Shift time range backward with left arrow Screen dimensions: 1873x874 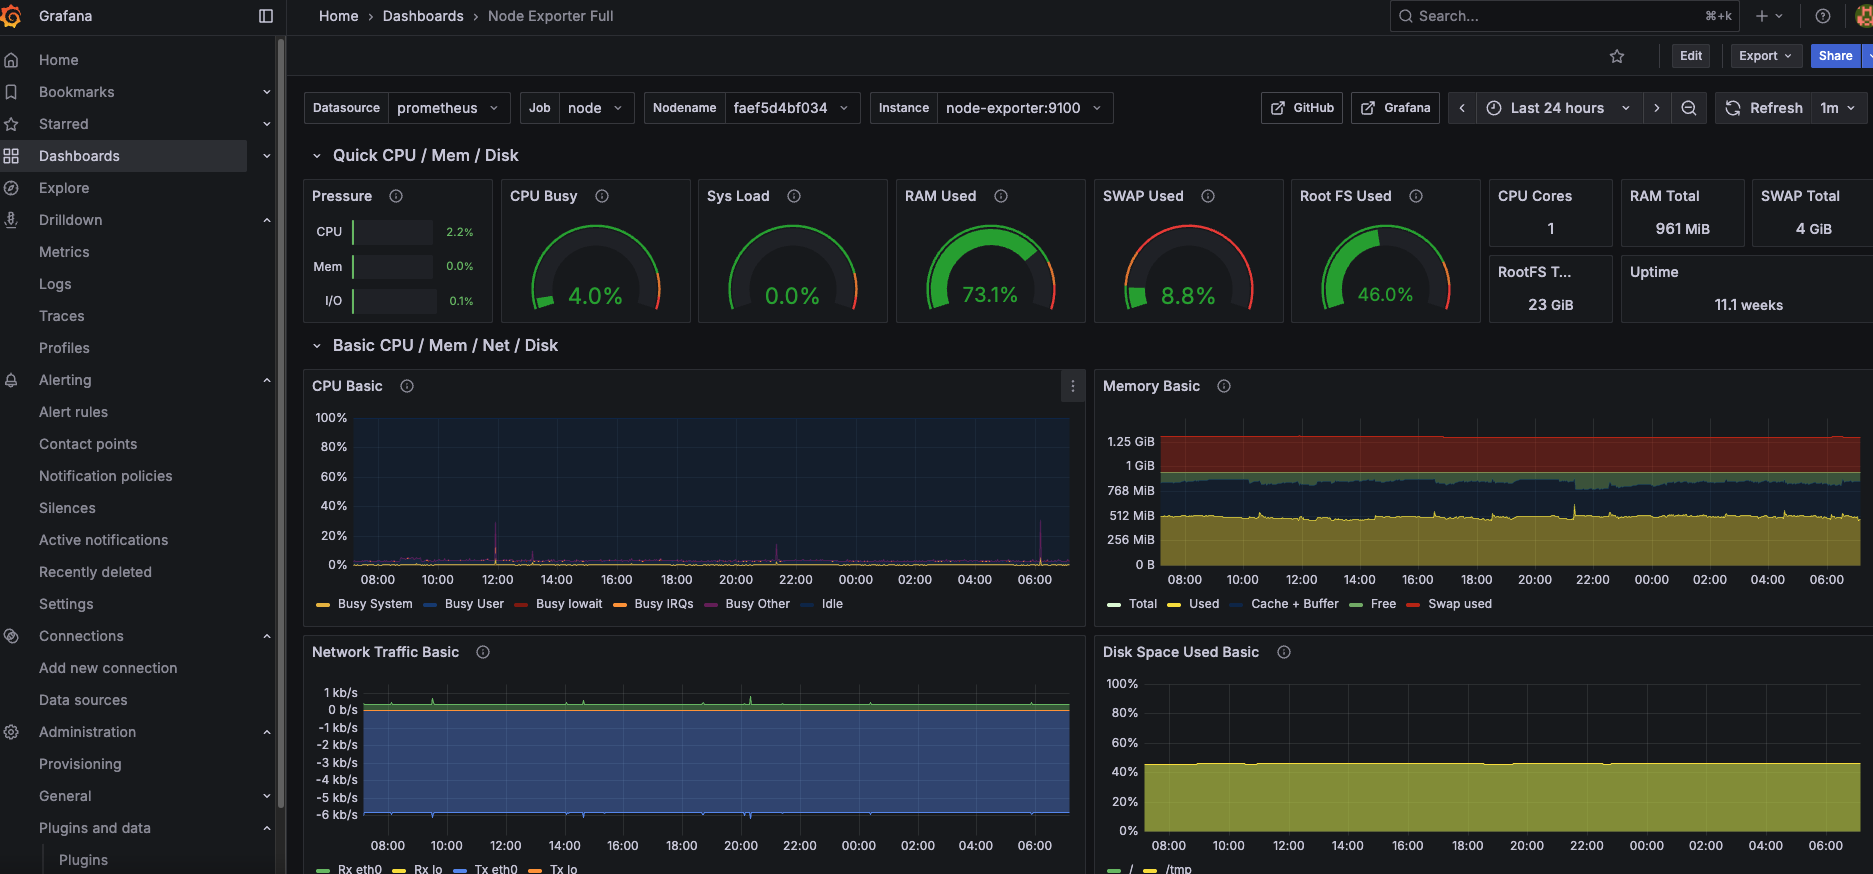point(1462,108)
